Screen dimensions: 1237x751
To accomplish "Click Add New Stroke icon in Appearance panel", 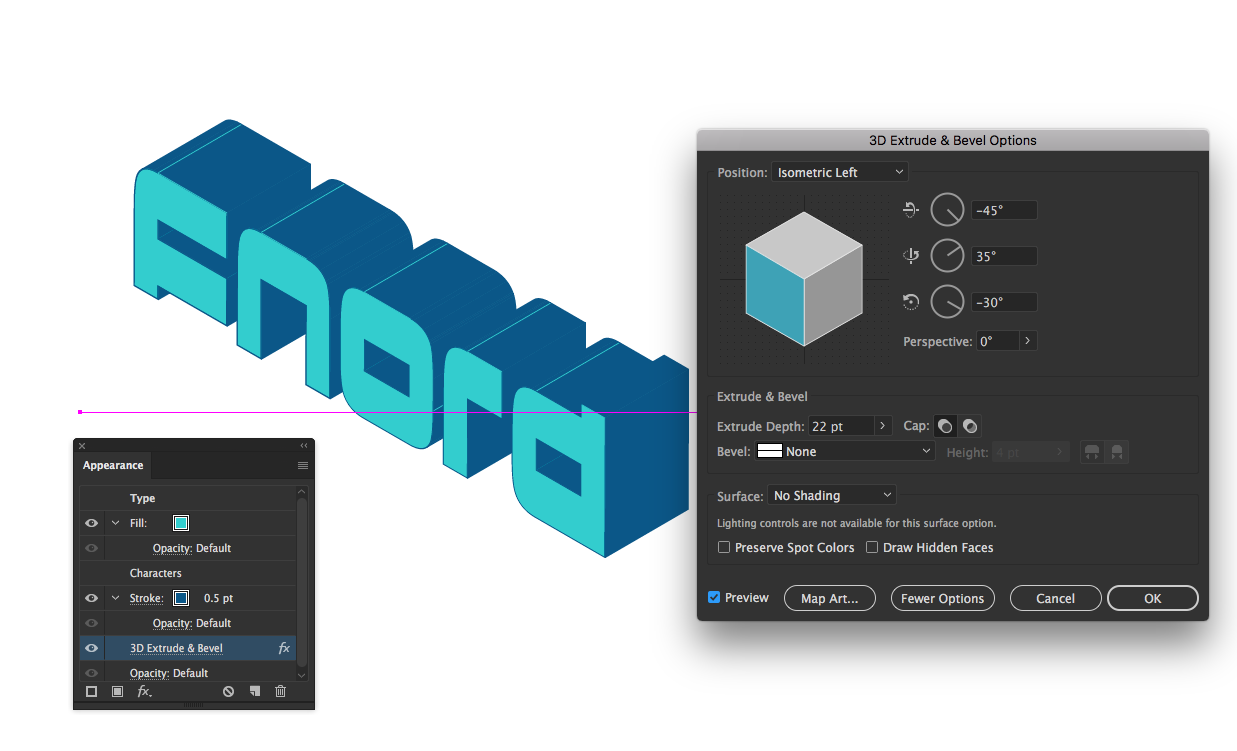I will click(x=91, y=692).
